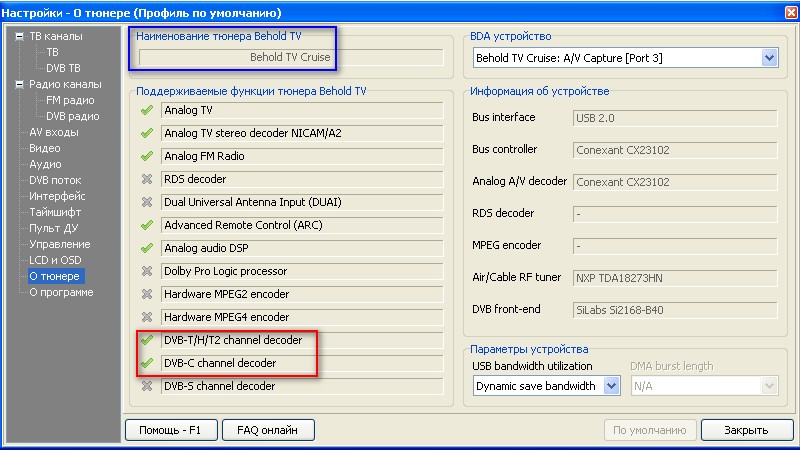Image resolution: width=800 pixels, height=450 pixels.
Task: Click the Bus interface USB 2.0 field
Action: (675, 118)
